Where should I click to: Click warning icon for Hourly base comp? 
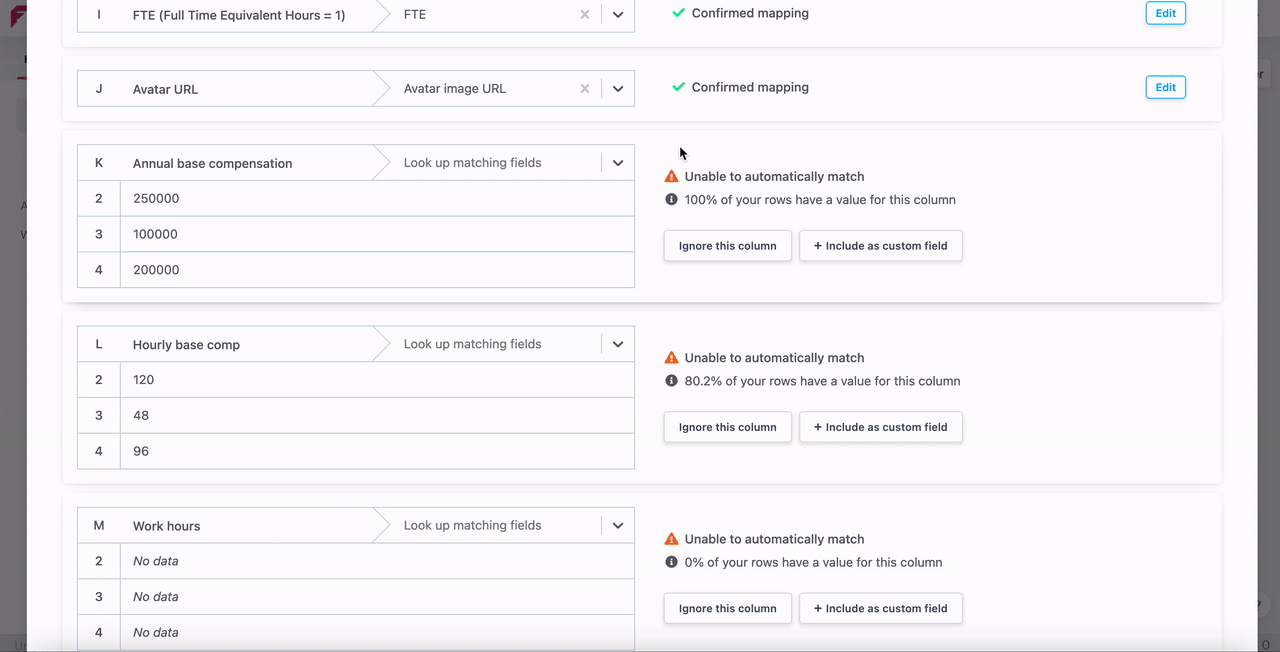tap(671, 357)
